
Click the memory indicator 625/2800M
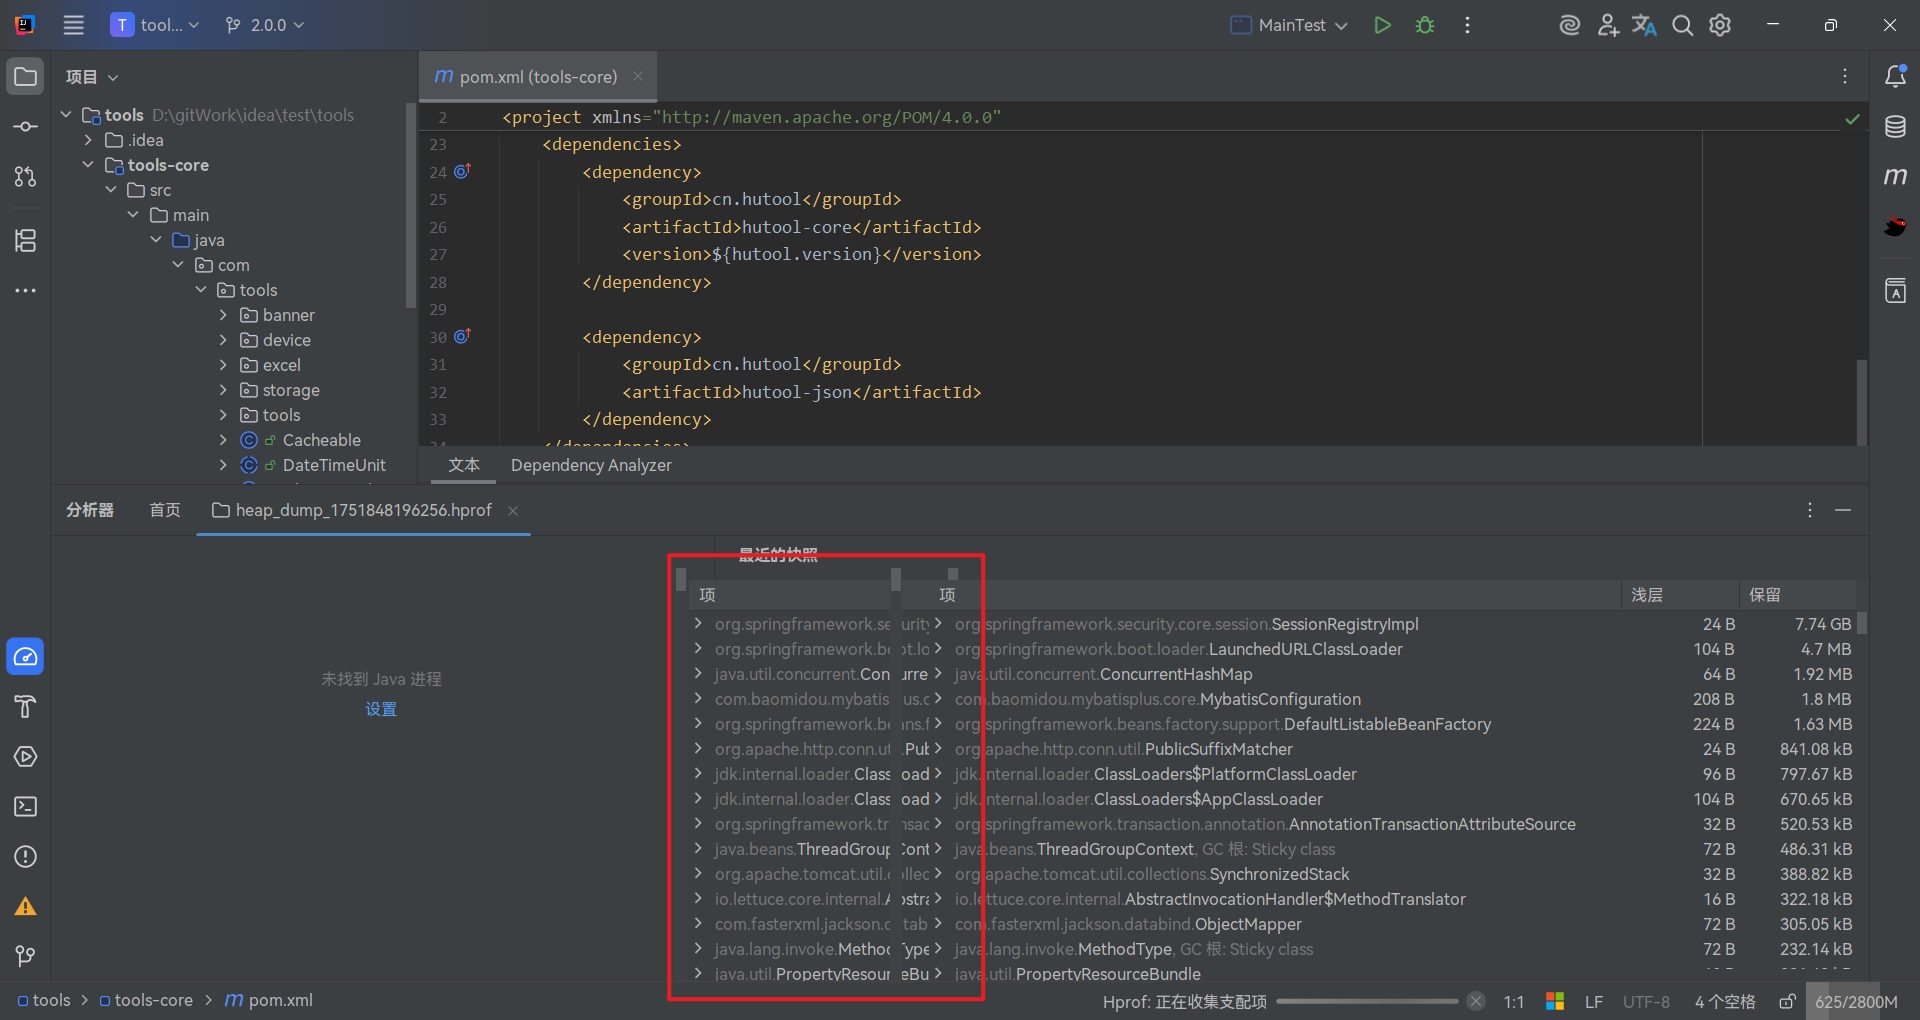(1856, 1001)
